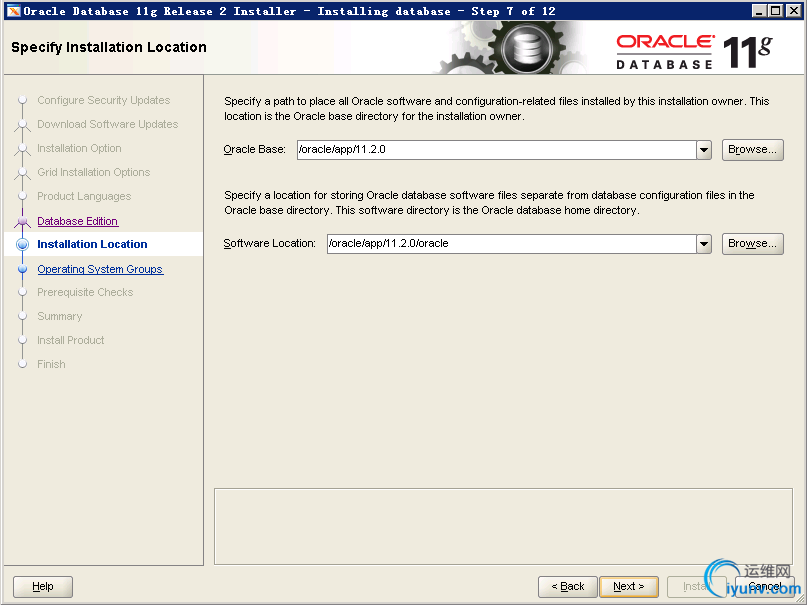
Task: Click the empty message area at bottom
Action: pos(503,527)
